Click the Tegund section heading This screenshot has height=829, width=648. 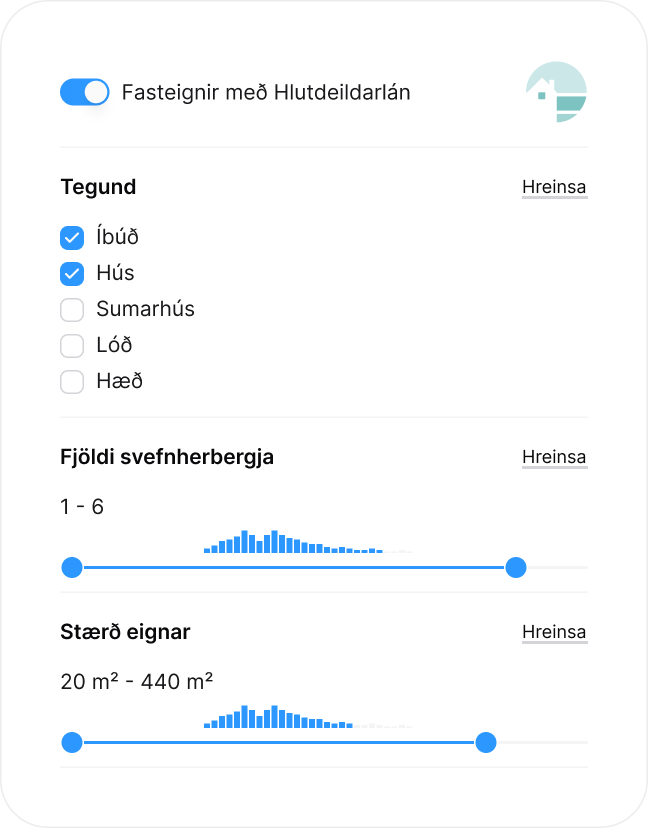click(98, 187)
